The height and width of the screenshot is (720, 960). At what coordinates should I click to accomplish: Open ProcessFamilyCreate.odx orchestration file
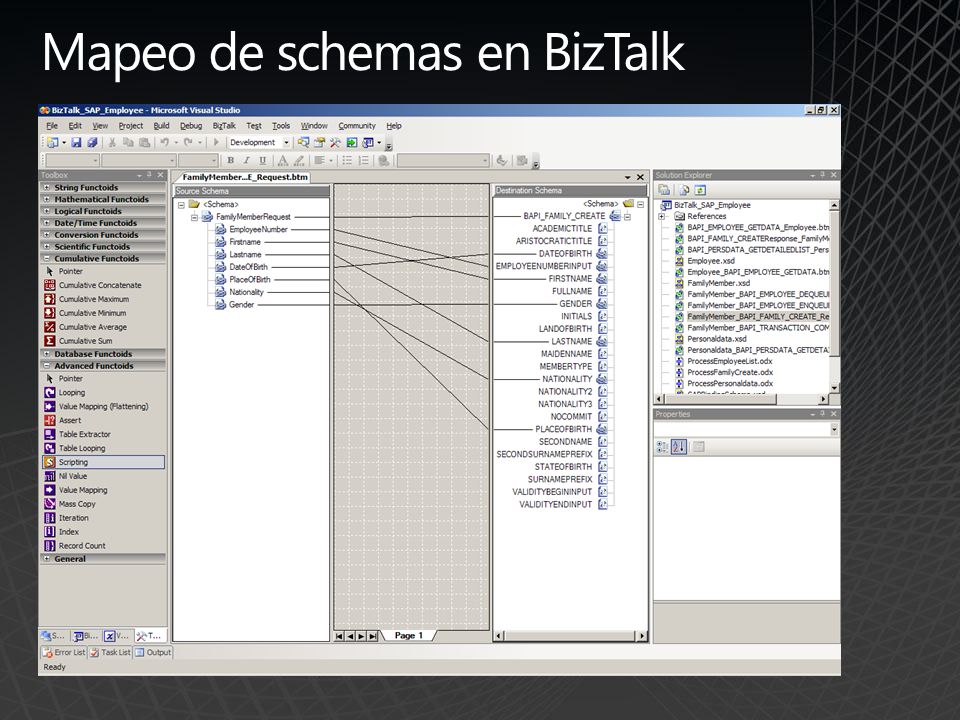click(x=730, y=372)
